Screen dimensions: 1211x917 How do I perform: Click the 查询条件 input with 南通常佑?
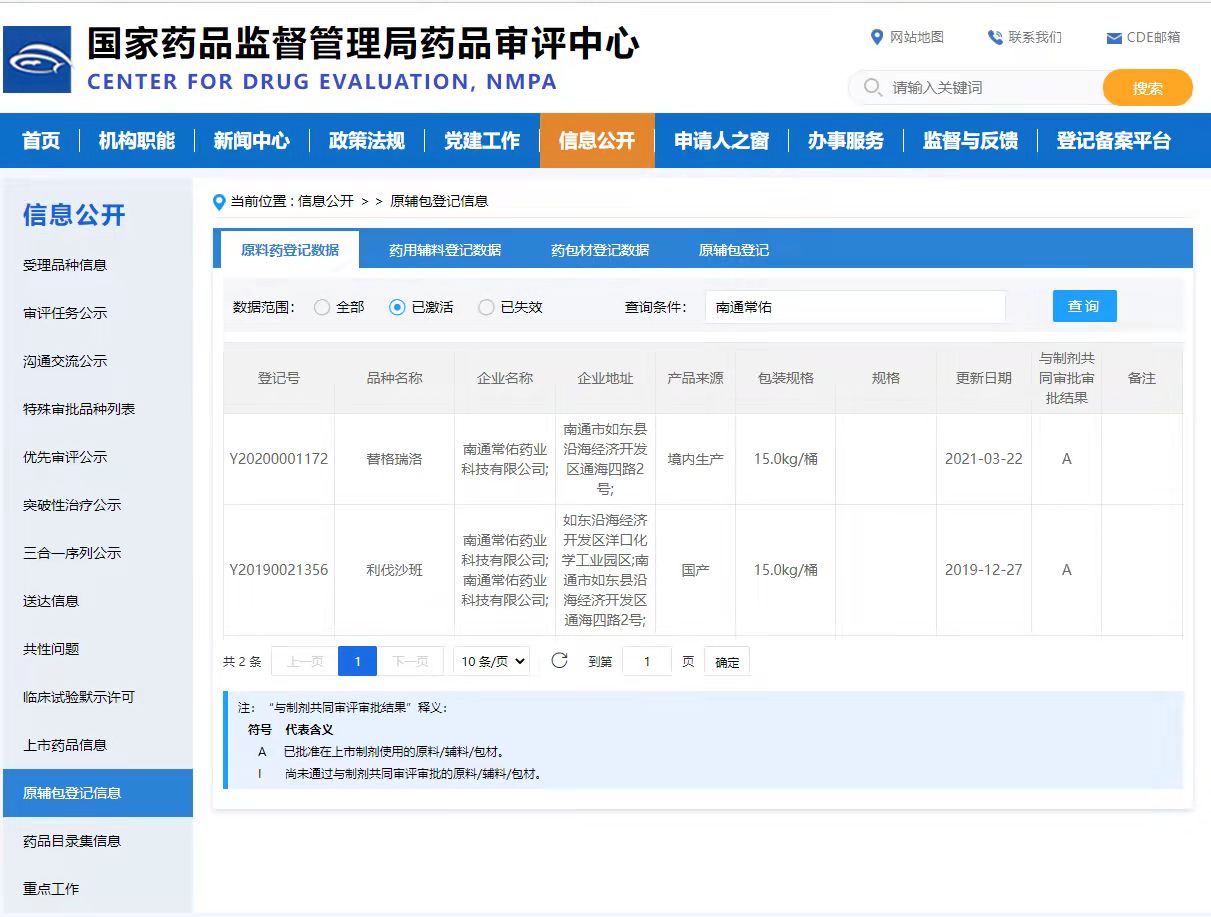click(x=855, y=307)
